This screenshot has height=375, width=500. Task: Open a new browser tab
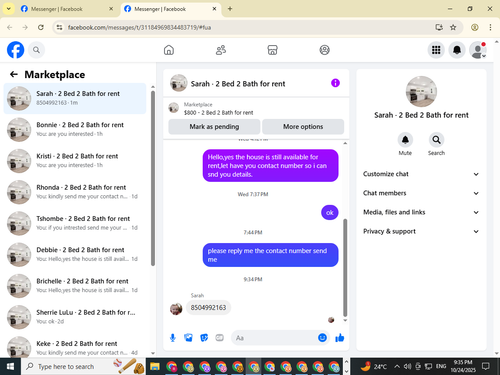[x=230, y=9]
